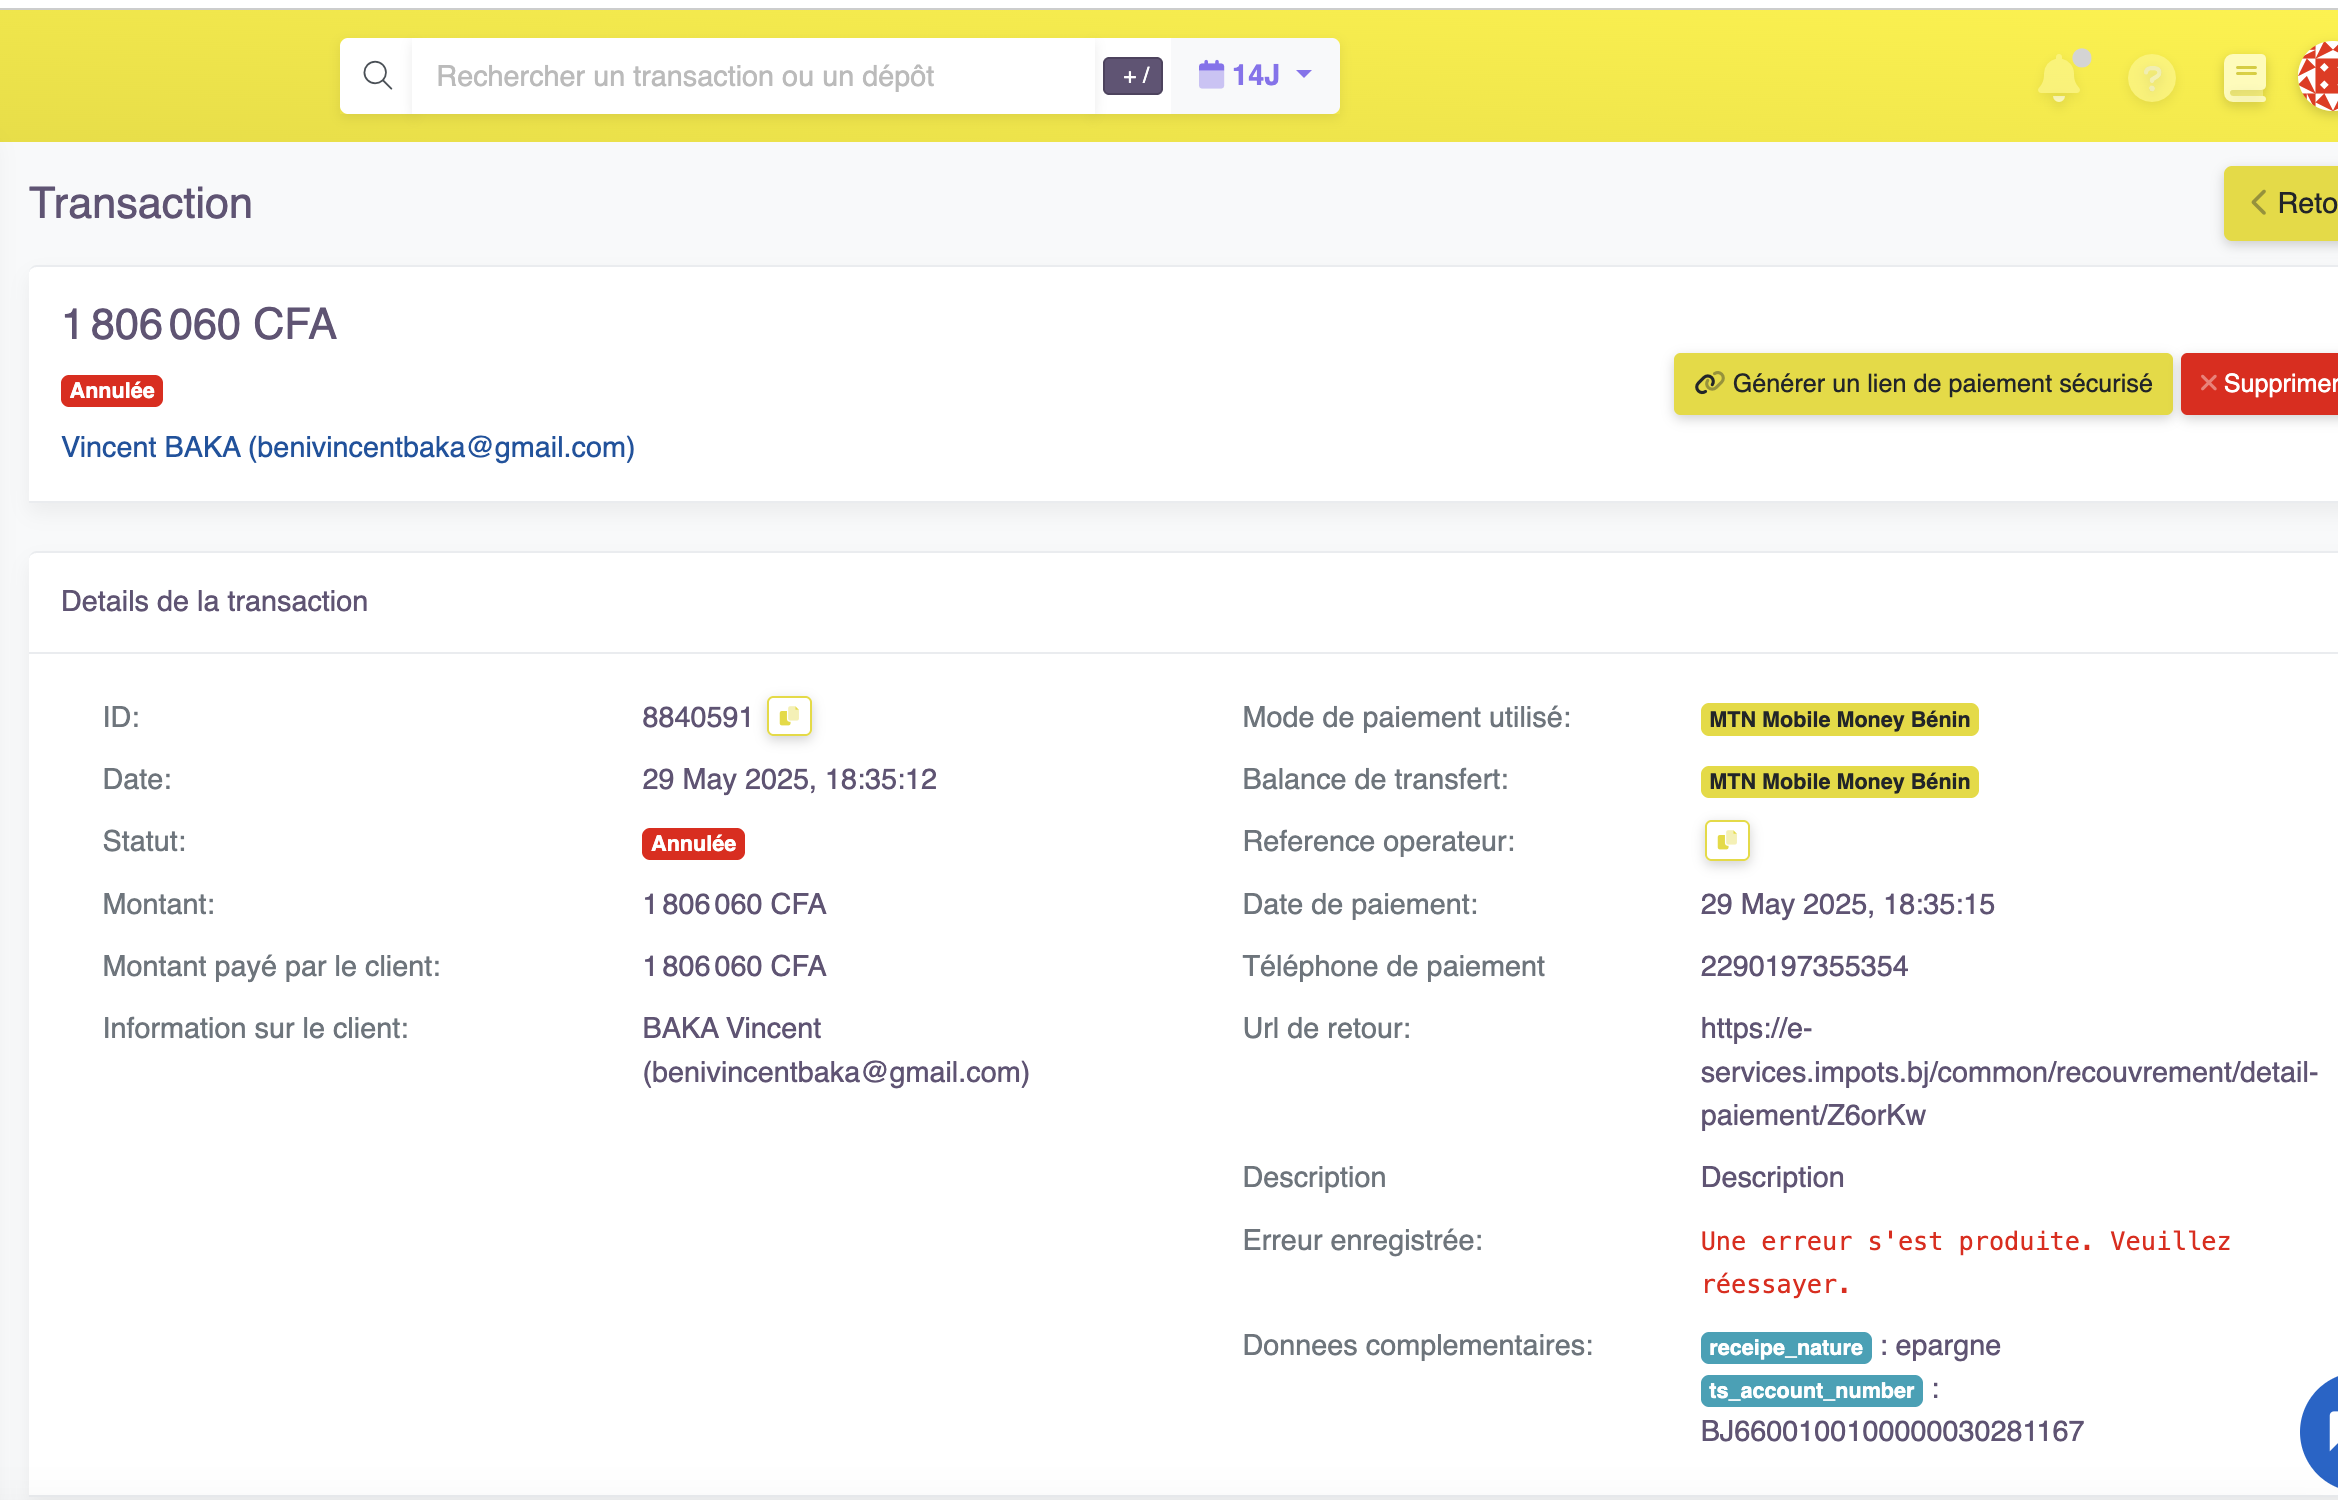The height and width of the screenshot is (1500, 2338).
Task: Copy the operator reference value
Action: (1726, 841)
